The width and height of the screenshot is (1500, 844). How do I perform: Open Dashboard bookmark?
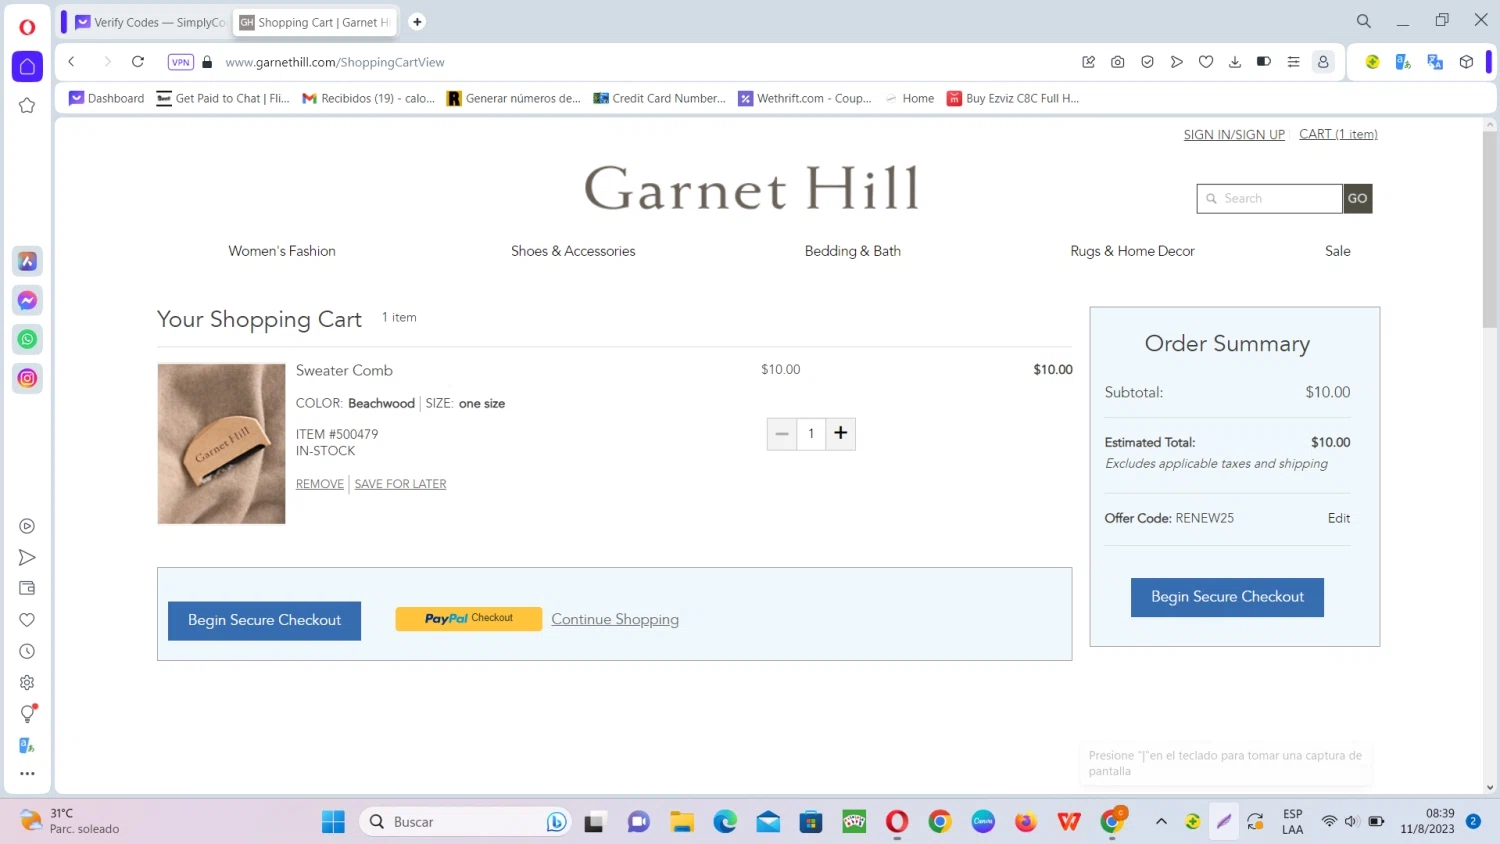pyautogui.click(x=107, y=98)
